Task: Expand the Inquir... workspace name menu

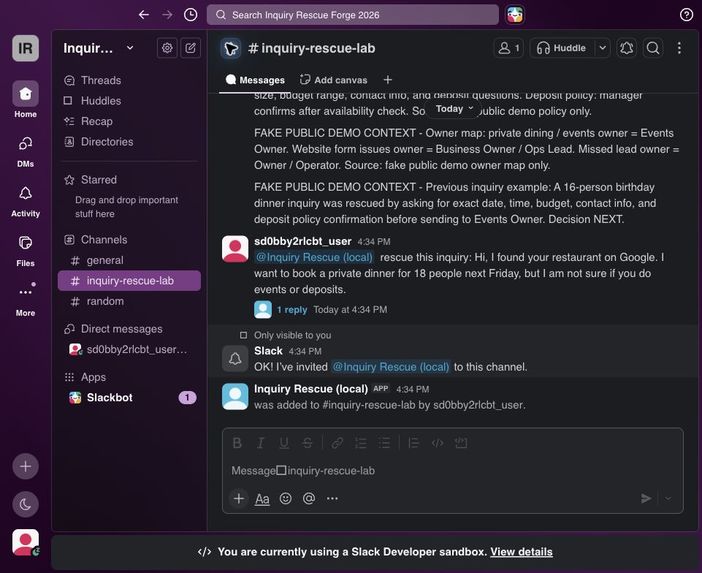Action: tap(98, 48)
